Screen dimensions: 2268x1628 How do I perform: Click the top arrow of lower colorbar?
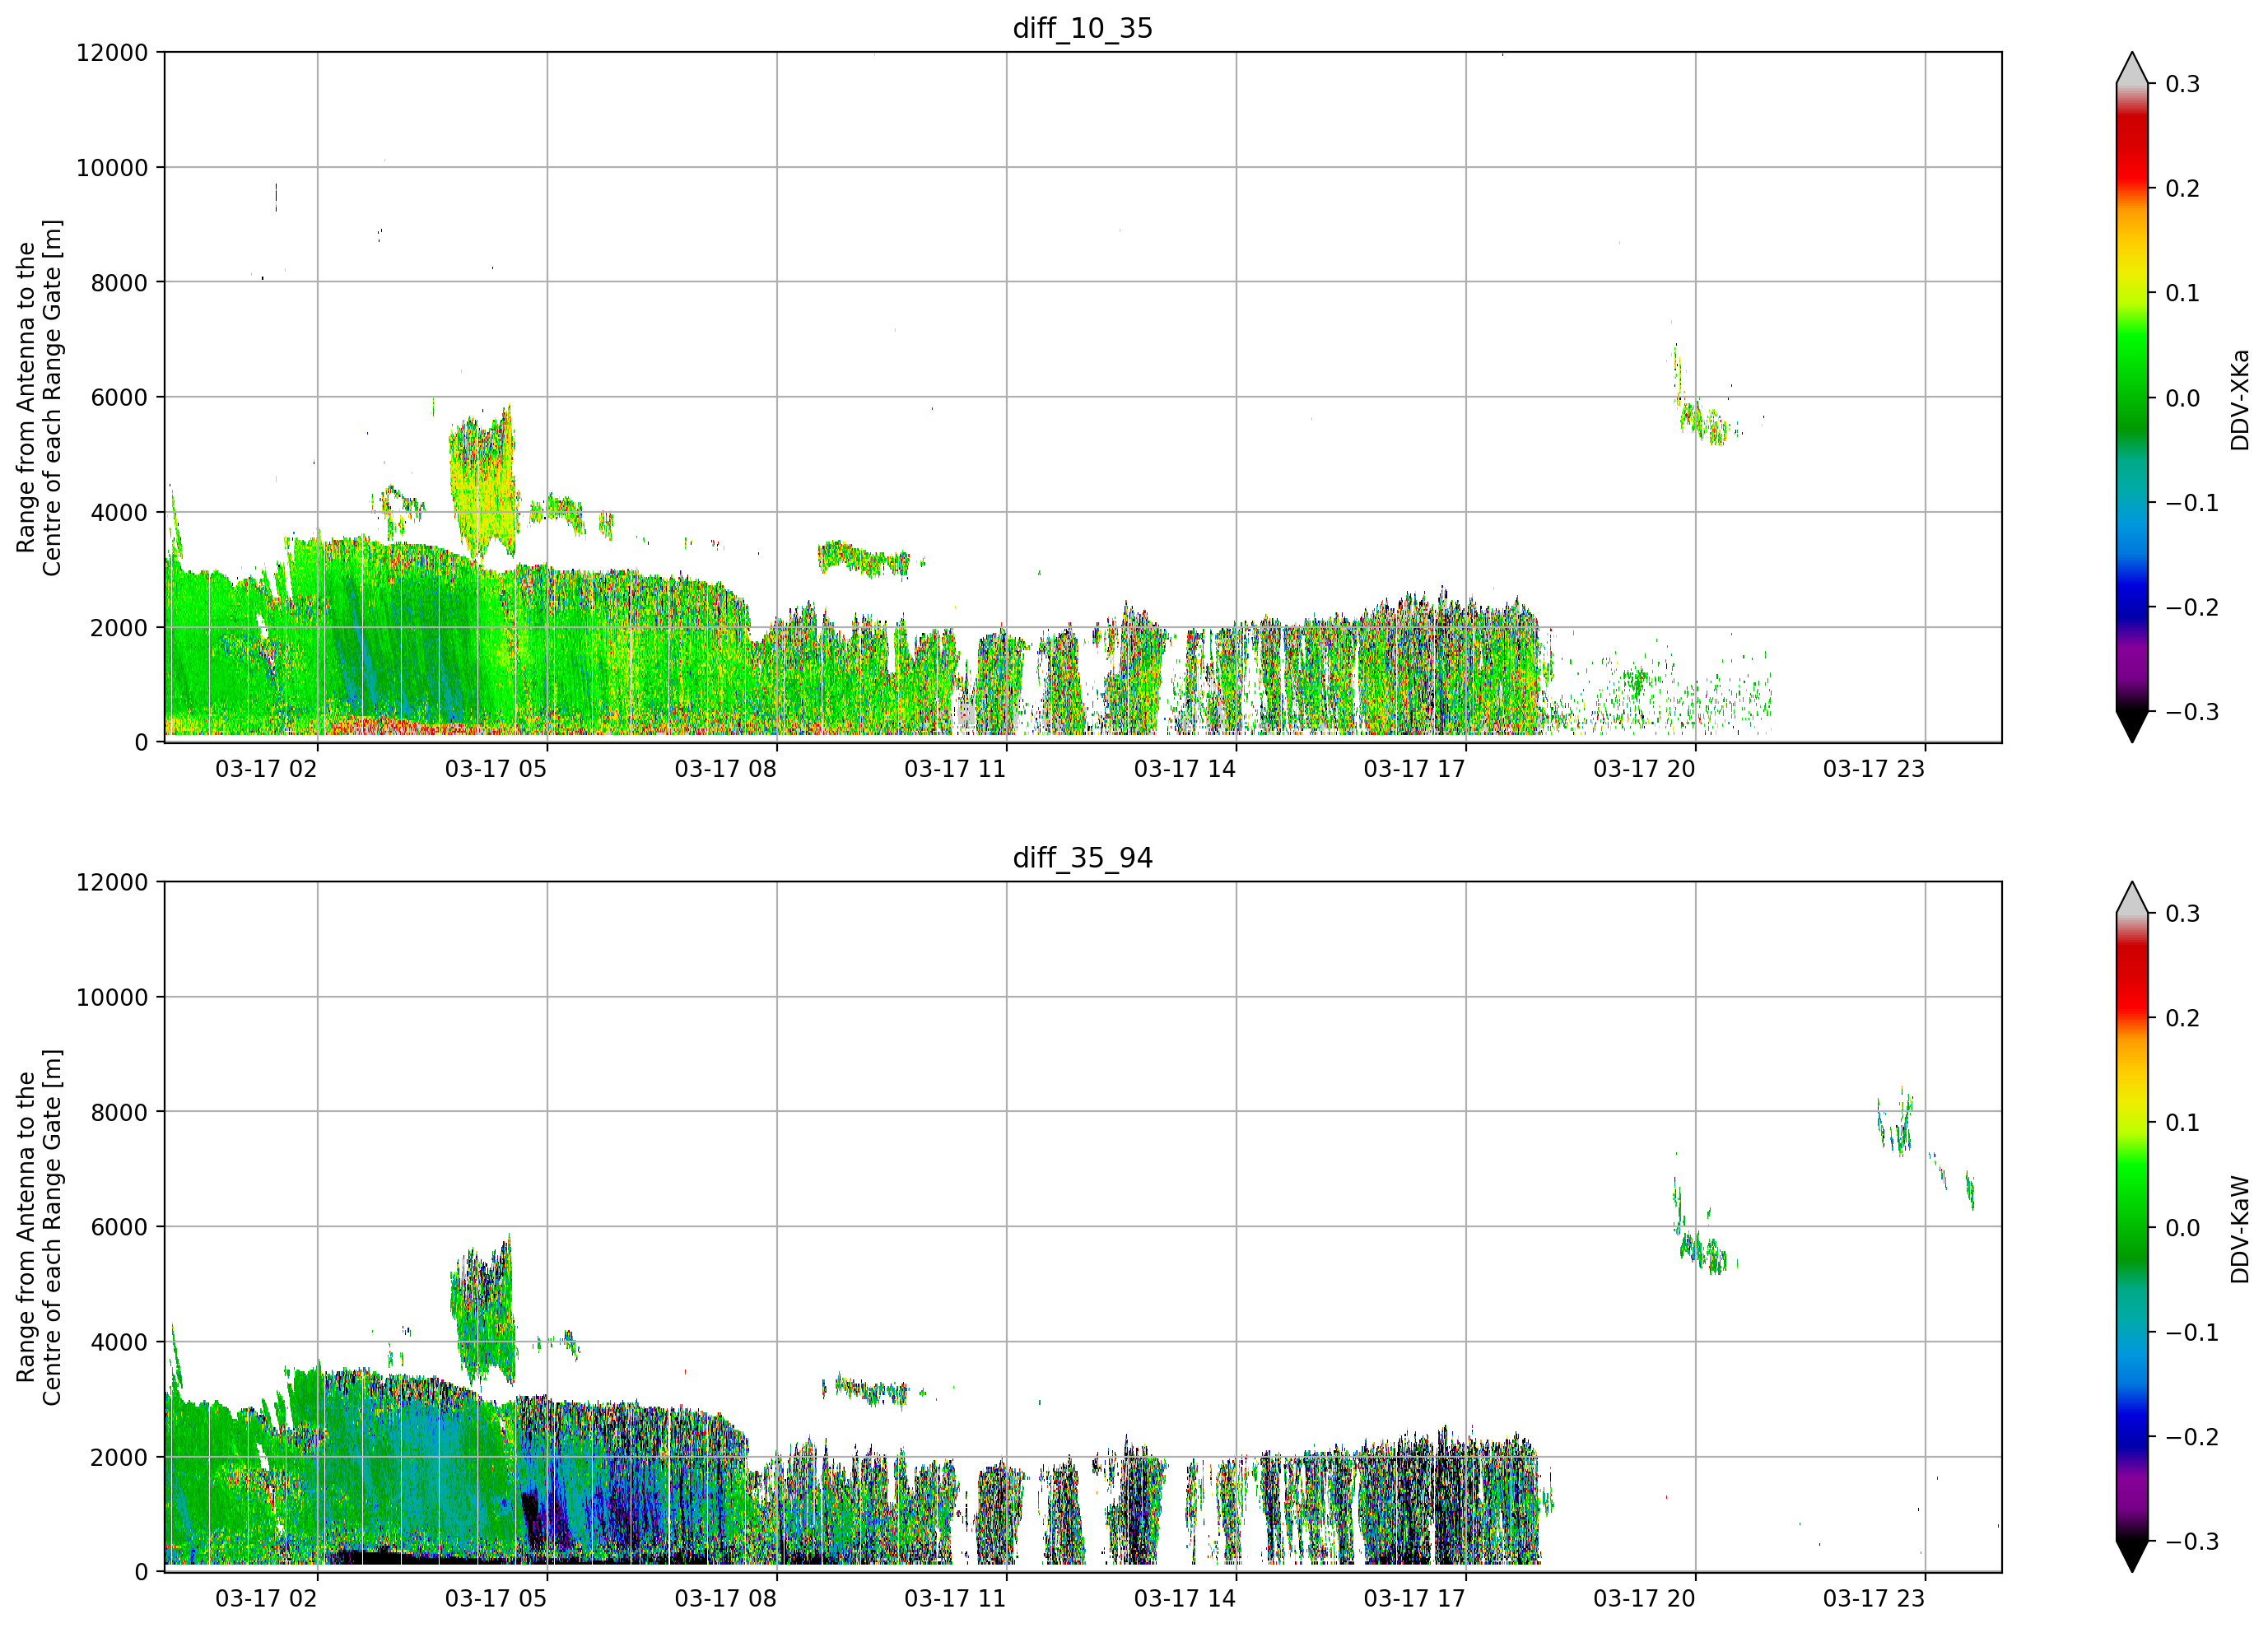coord(2132,898)
